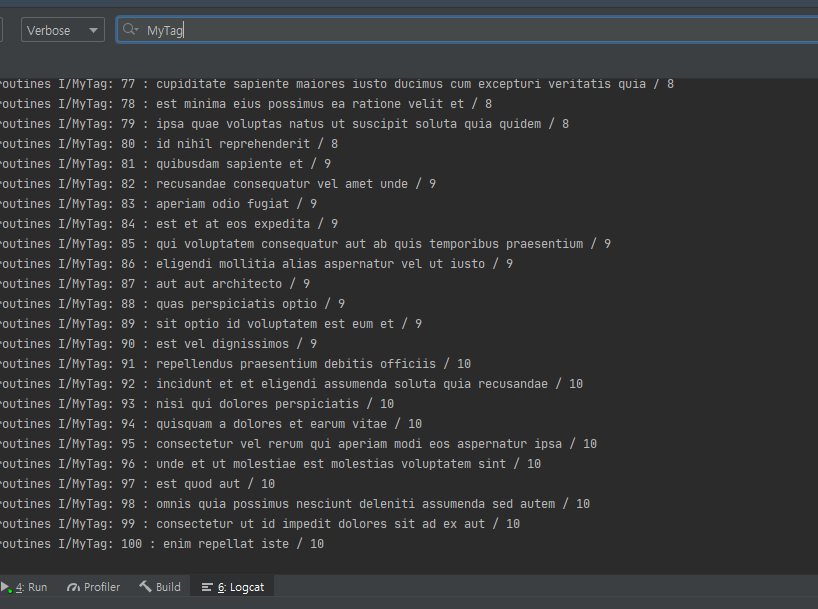Select log line 92 incidunt et et eligendi
The height and width of the screenshot is (609, 818).
tap(292, 384)
